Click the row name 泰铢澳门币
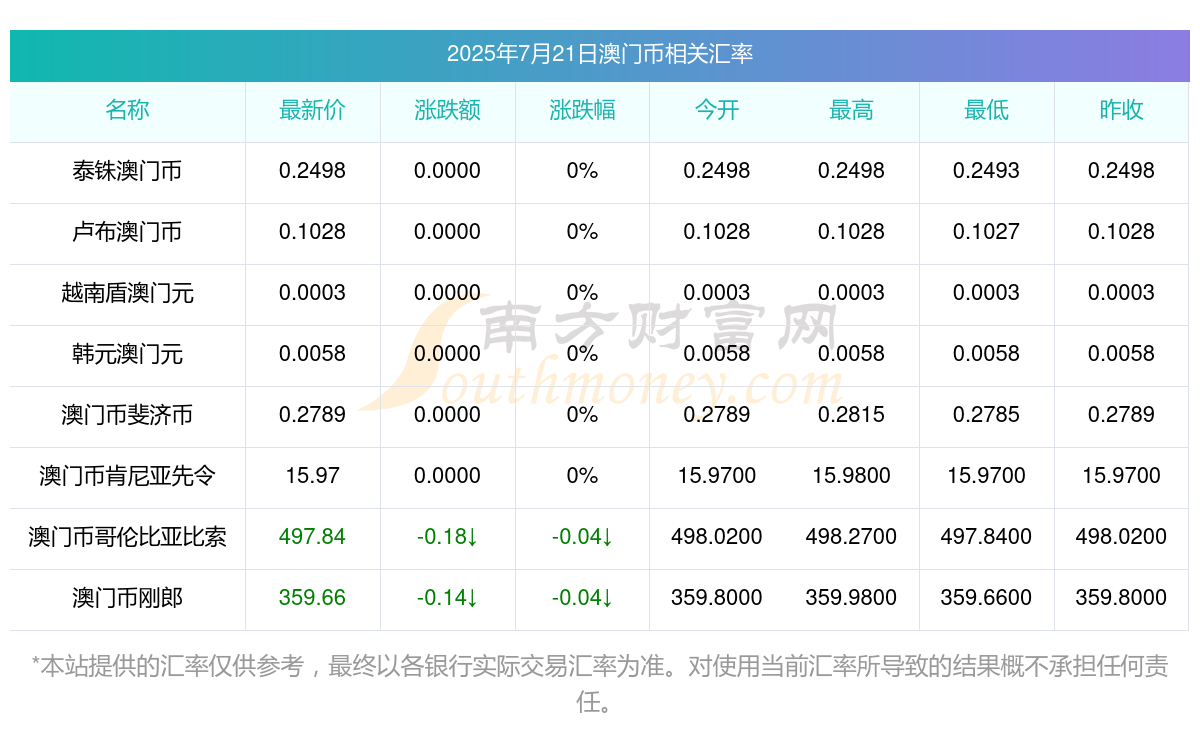This screenshot has height=733, width=1200. (127, 171)
